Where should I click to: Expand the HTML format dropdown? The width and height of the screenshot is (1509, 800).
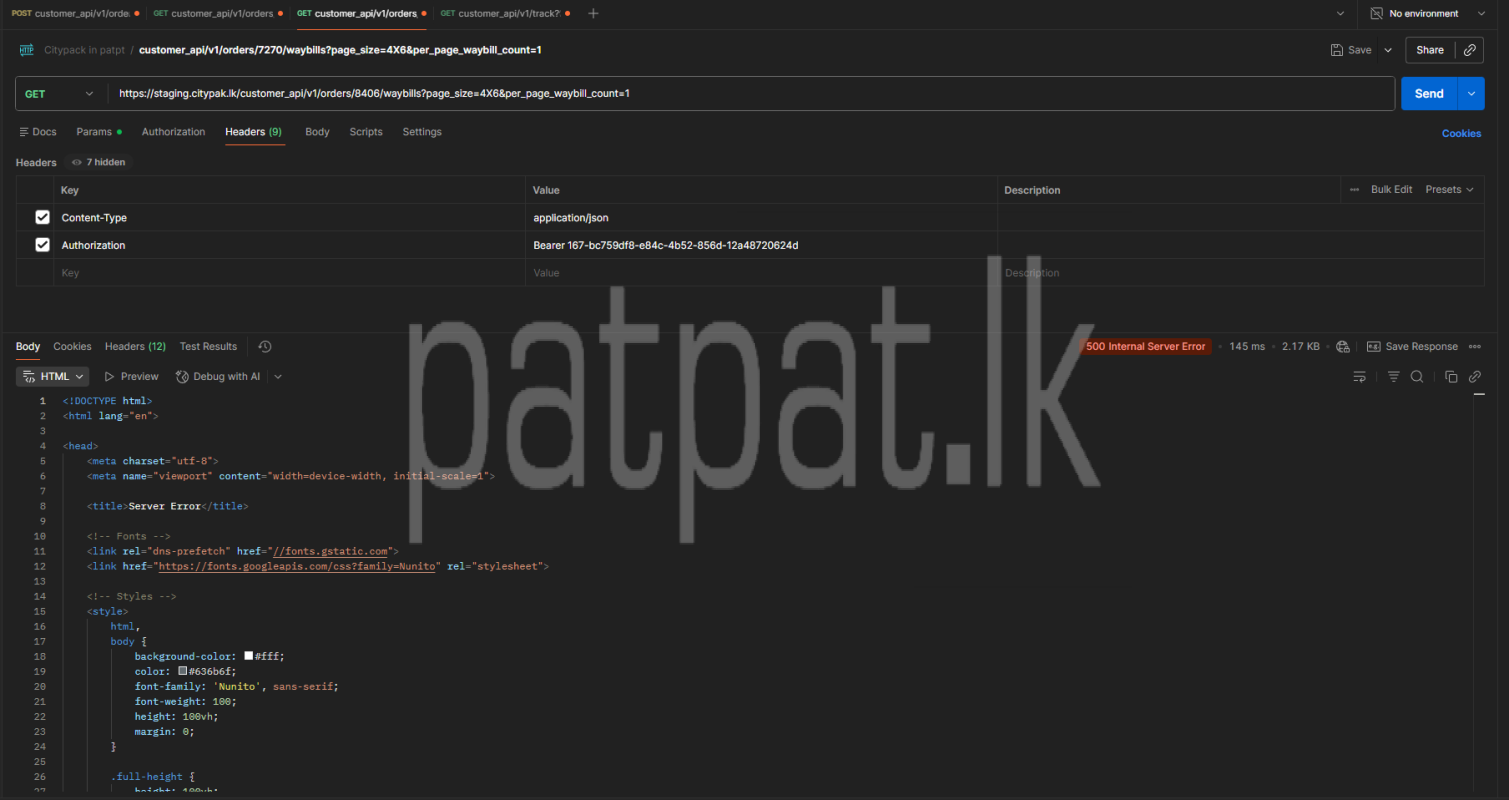click(53, 377)
